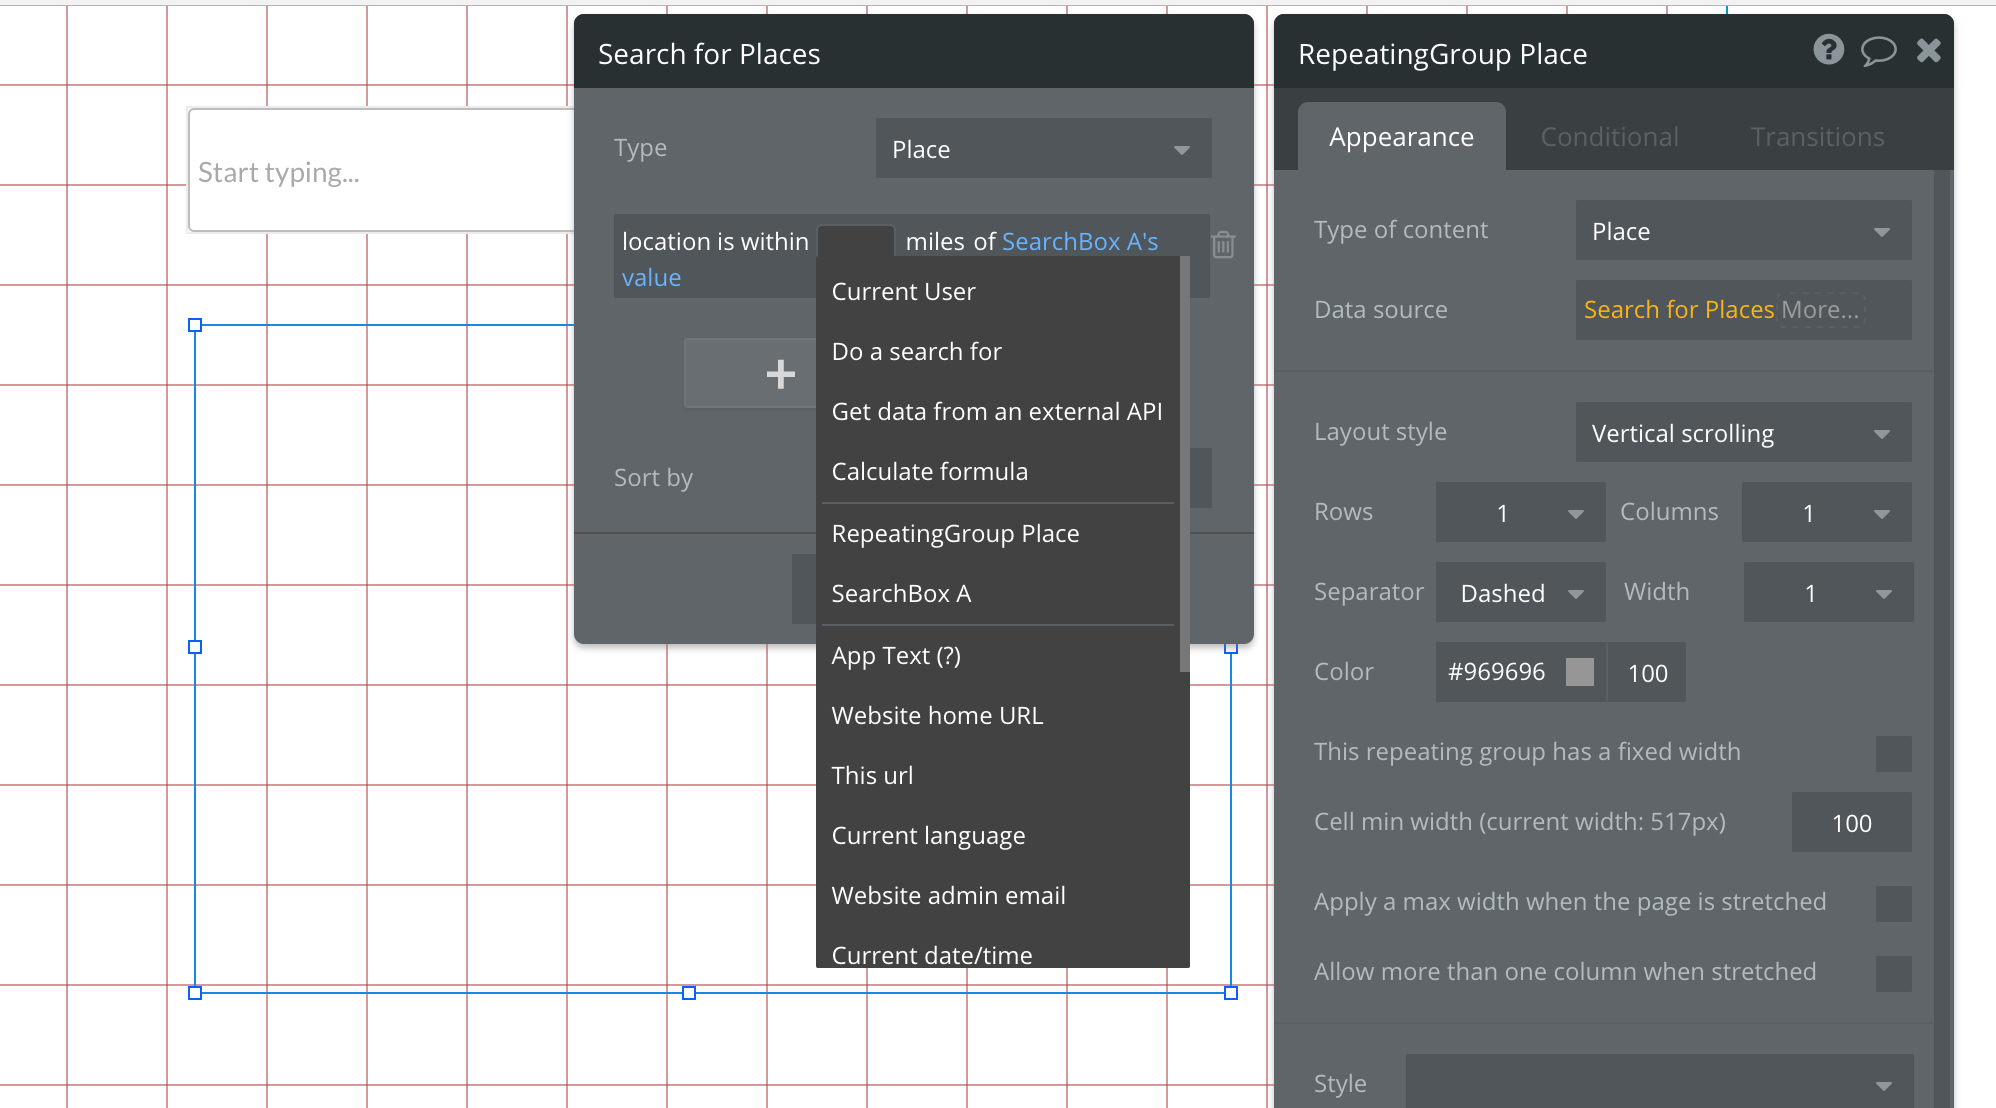Open the Layout style dropdown
Screen dimensions: 1996x1108
(1743, 433)
